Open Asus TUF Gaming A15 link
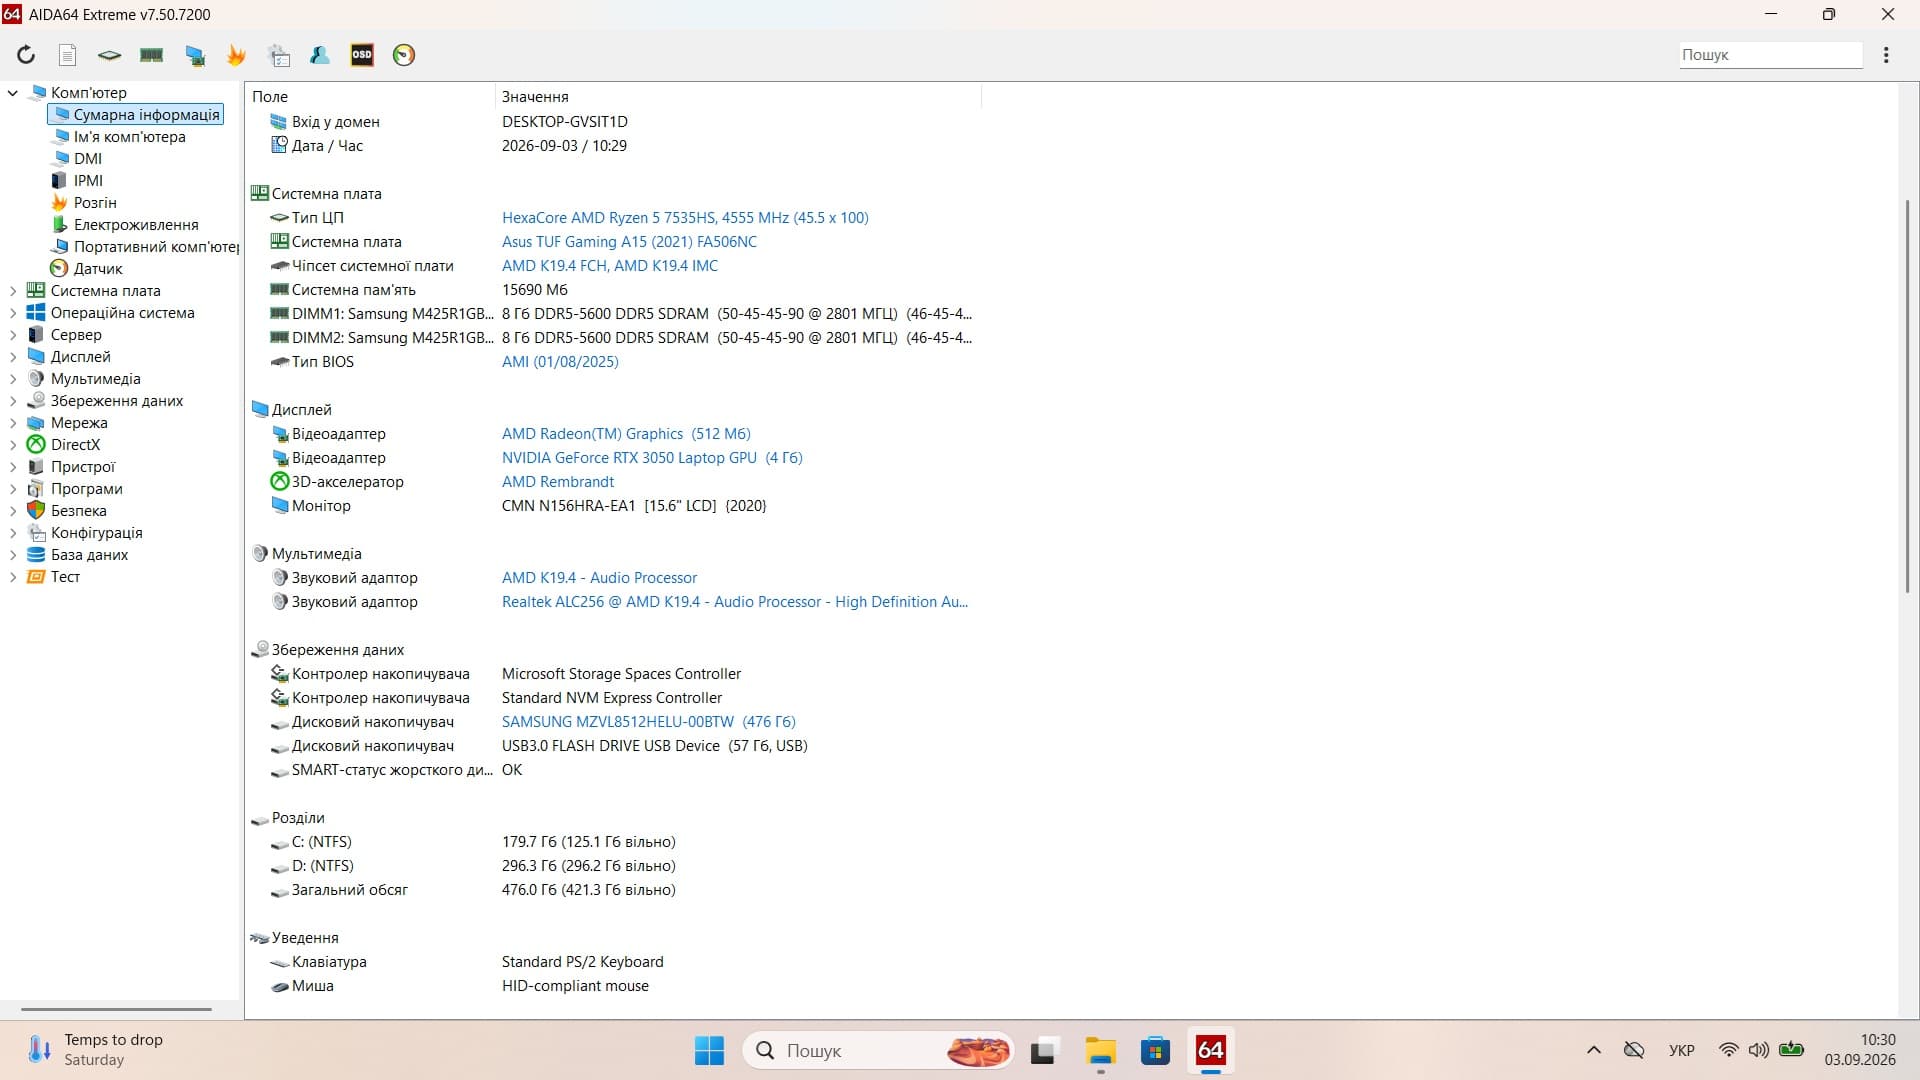Image resolution: width=1920 pixels, height=1080 pixels. (629, 242)
